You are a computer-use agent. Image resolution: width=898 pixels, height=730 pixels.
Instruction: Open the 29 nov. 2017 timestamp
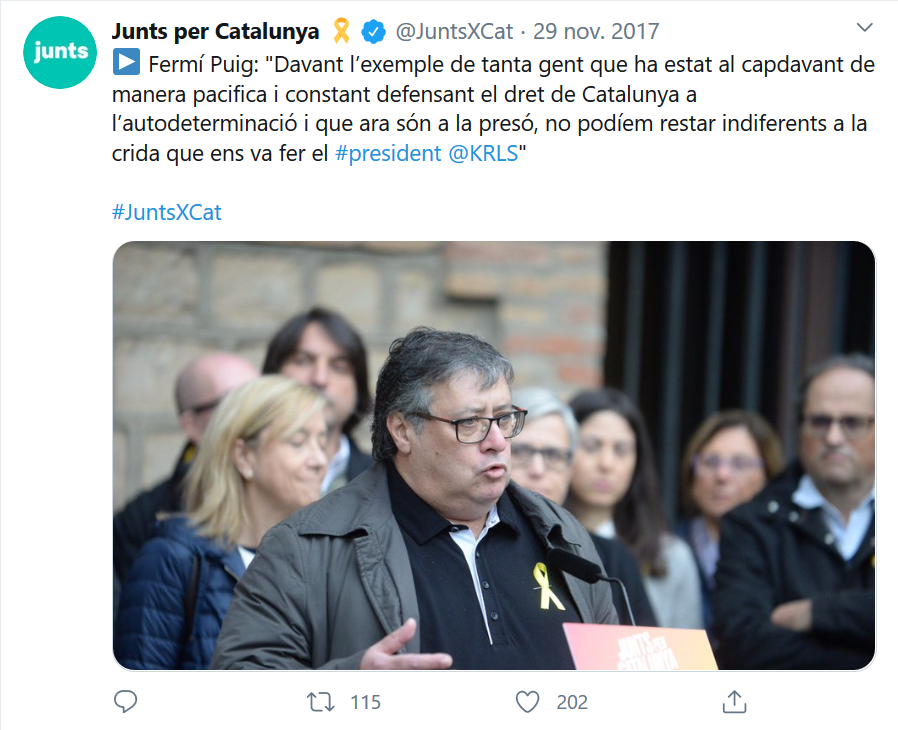[596, 31]
